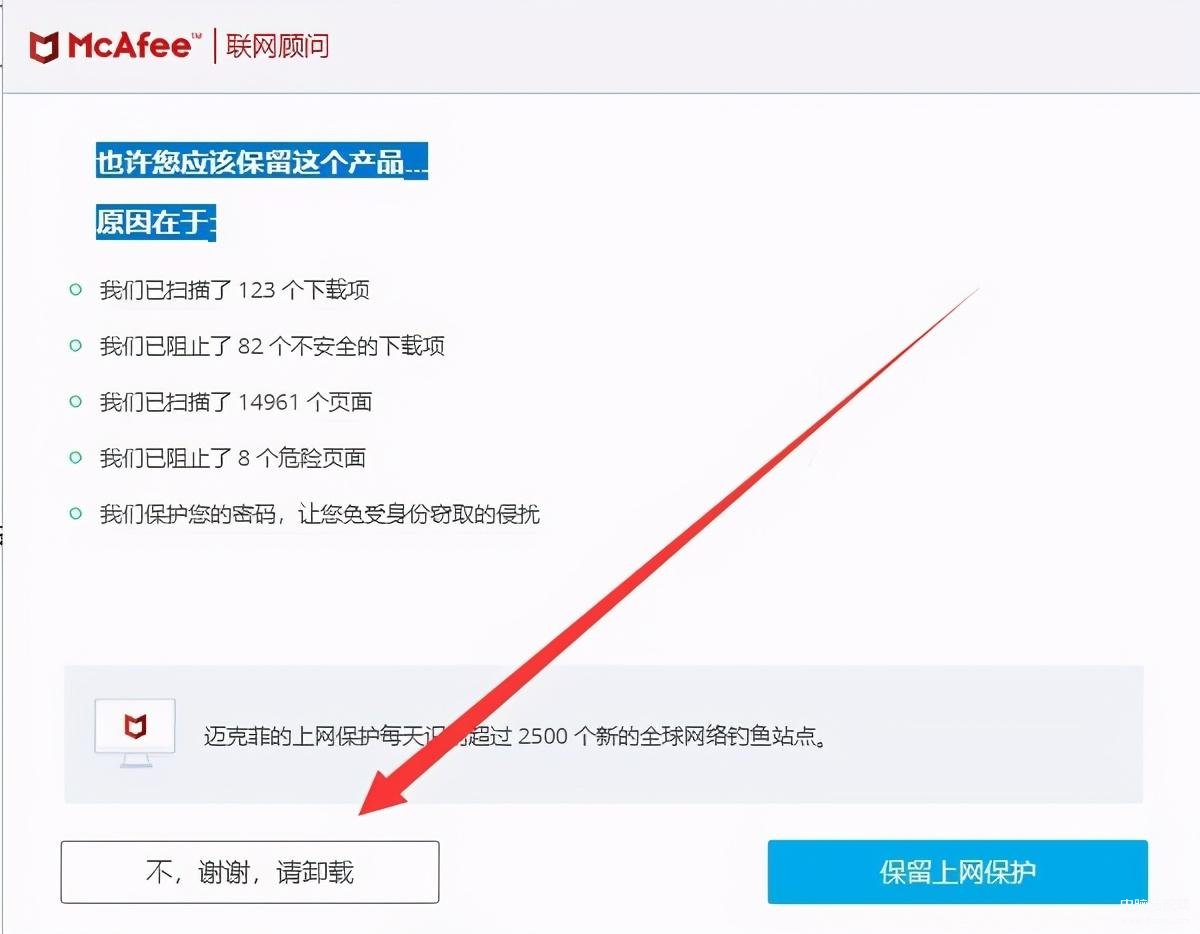Click the 不，谢谢，请卸载 button
The width and height of the screenshot is (1200, 934).
click(x=250, y=872)
